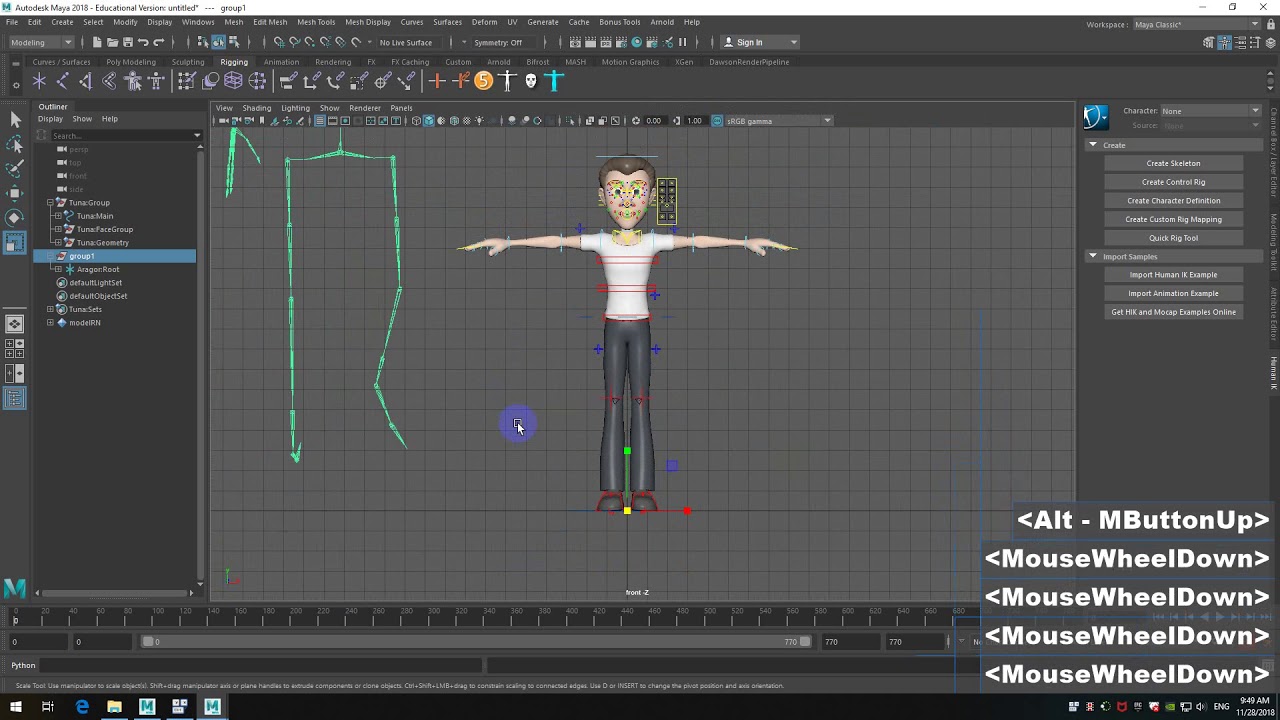Viewport: 1280px width, 720px height.
Task: Click the Parent constraint shelf icon
Action: tap(288, 81)
